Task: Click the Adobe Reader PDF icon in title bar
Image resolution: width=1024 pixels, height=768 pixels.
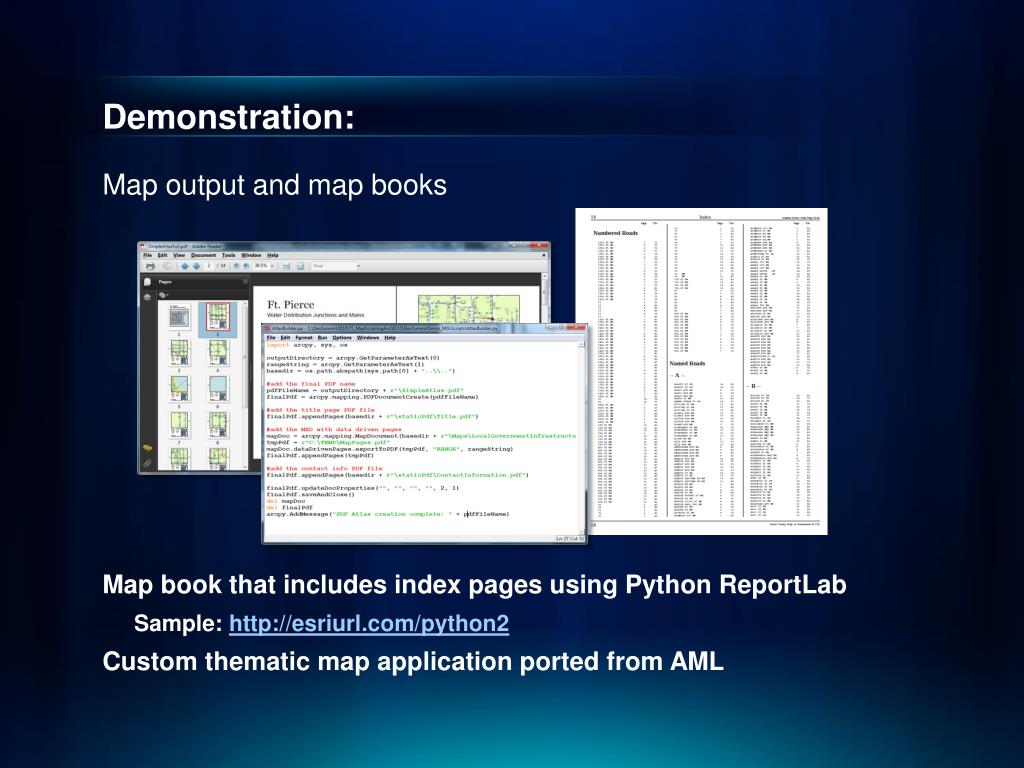Action: (x=142, y=246)
